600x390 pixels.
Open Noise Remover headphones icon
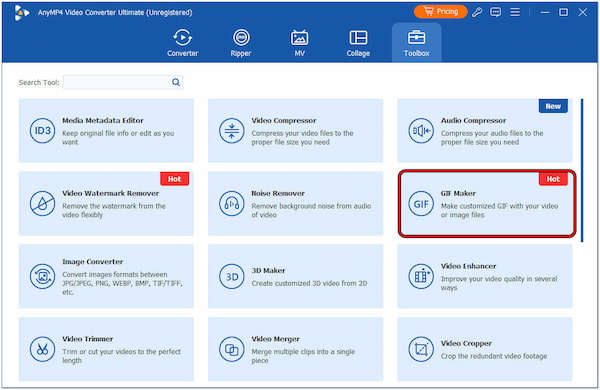(232, 204)
